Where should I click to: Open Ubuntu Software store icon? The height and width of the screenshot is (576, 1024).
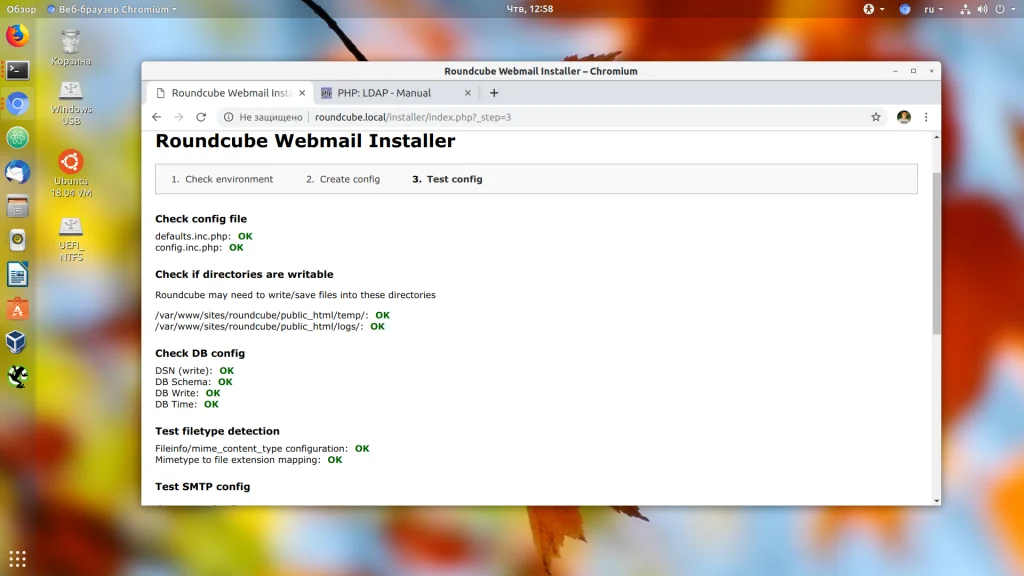coord(18,308)
